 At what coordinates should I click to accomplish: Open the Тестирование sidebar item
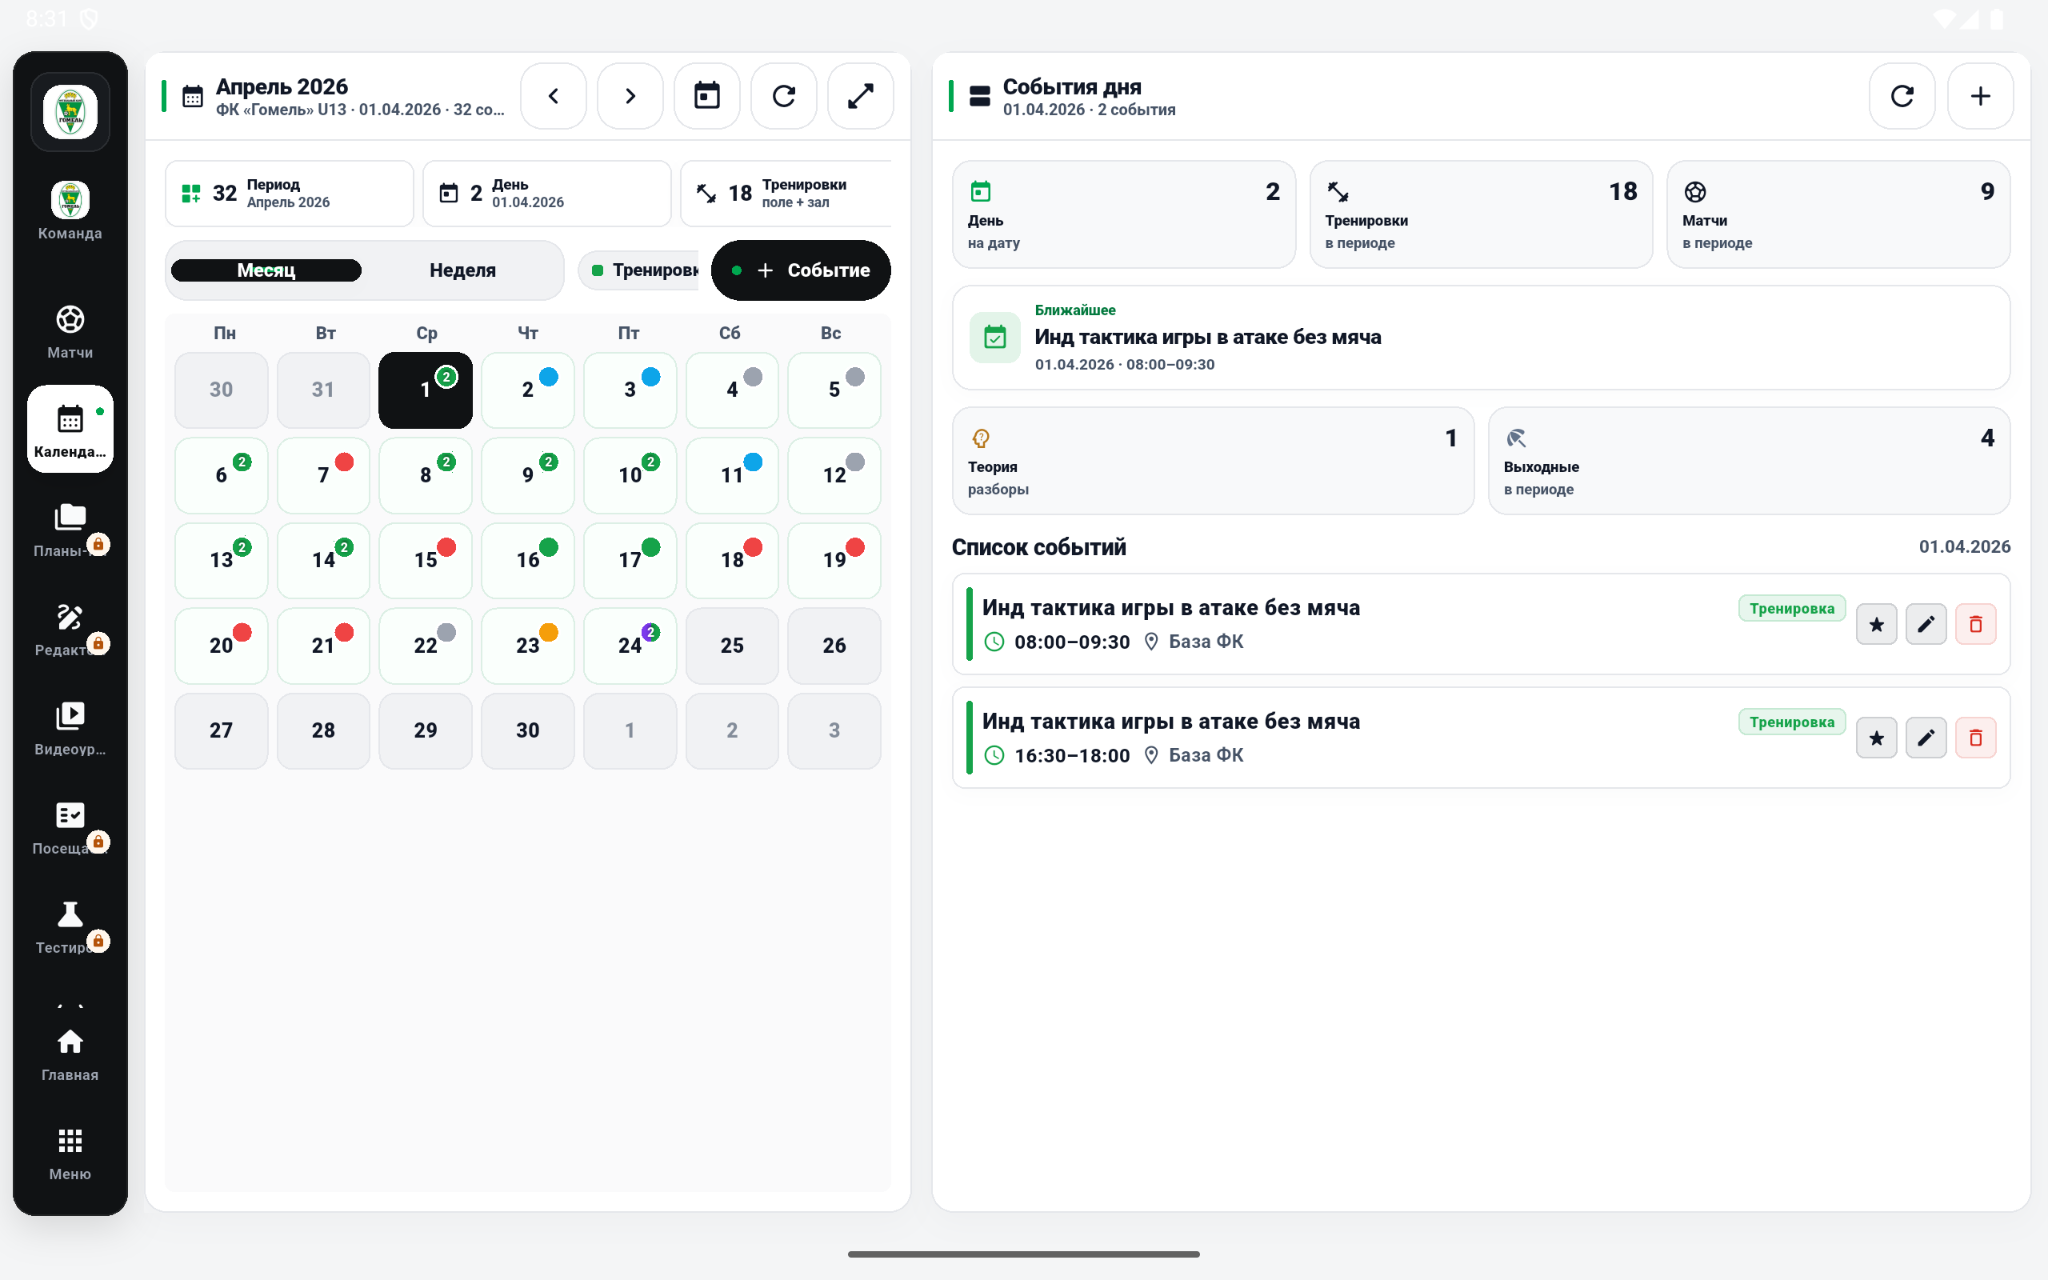[x=70, y=927]
